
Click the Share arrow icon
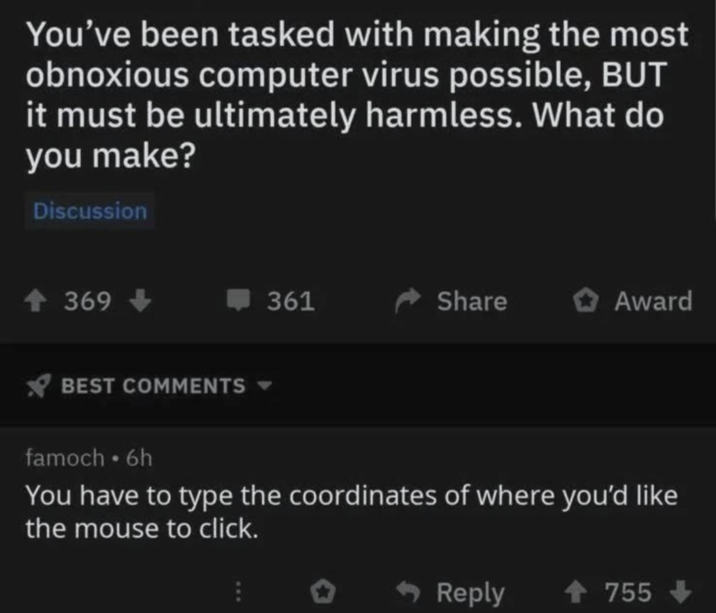408,301
